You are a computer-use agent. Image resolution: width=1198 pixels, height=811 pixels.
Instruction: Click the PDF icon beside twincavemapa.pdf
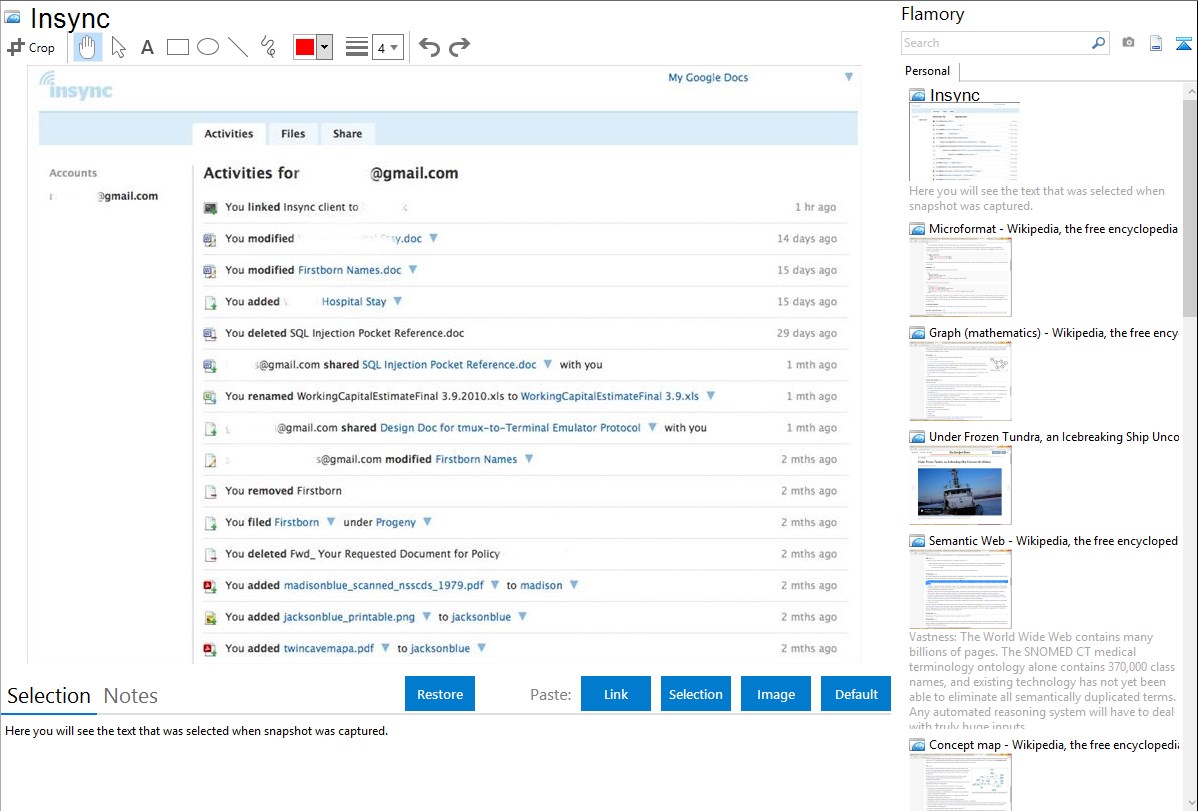coord(210,649)
